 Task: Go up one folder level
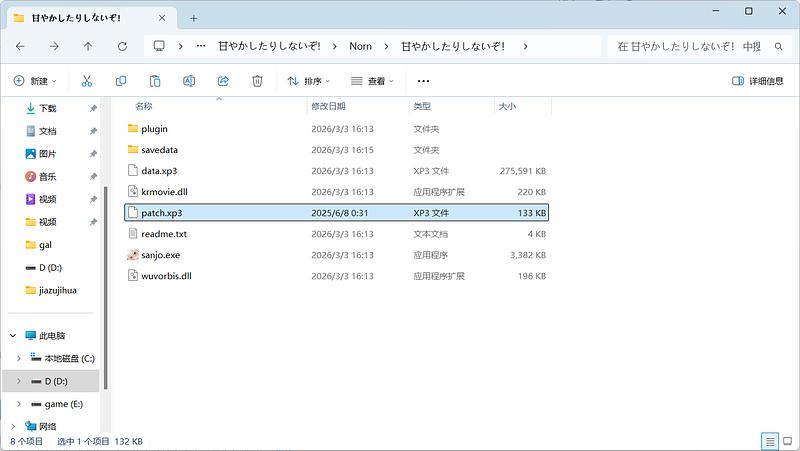pyautogui.click(x=88, y=46)
